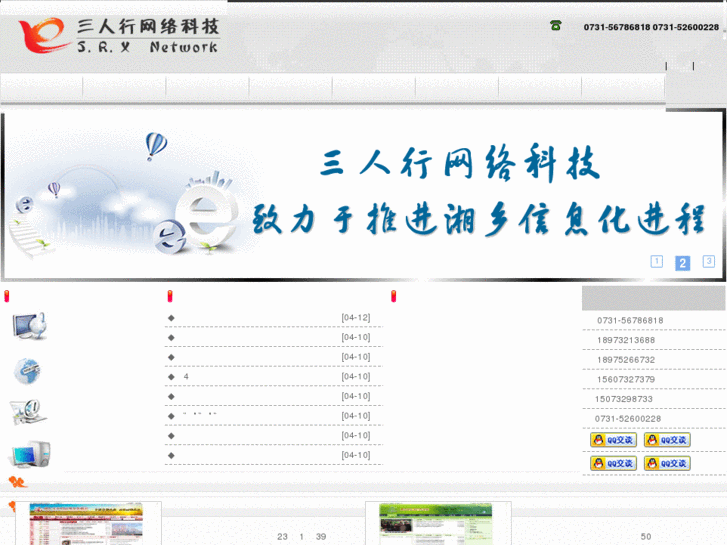This screenshot has height=545, width=727.
Task: Click the lower-right QQ交谈 chat button
Action: (667, 463)
